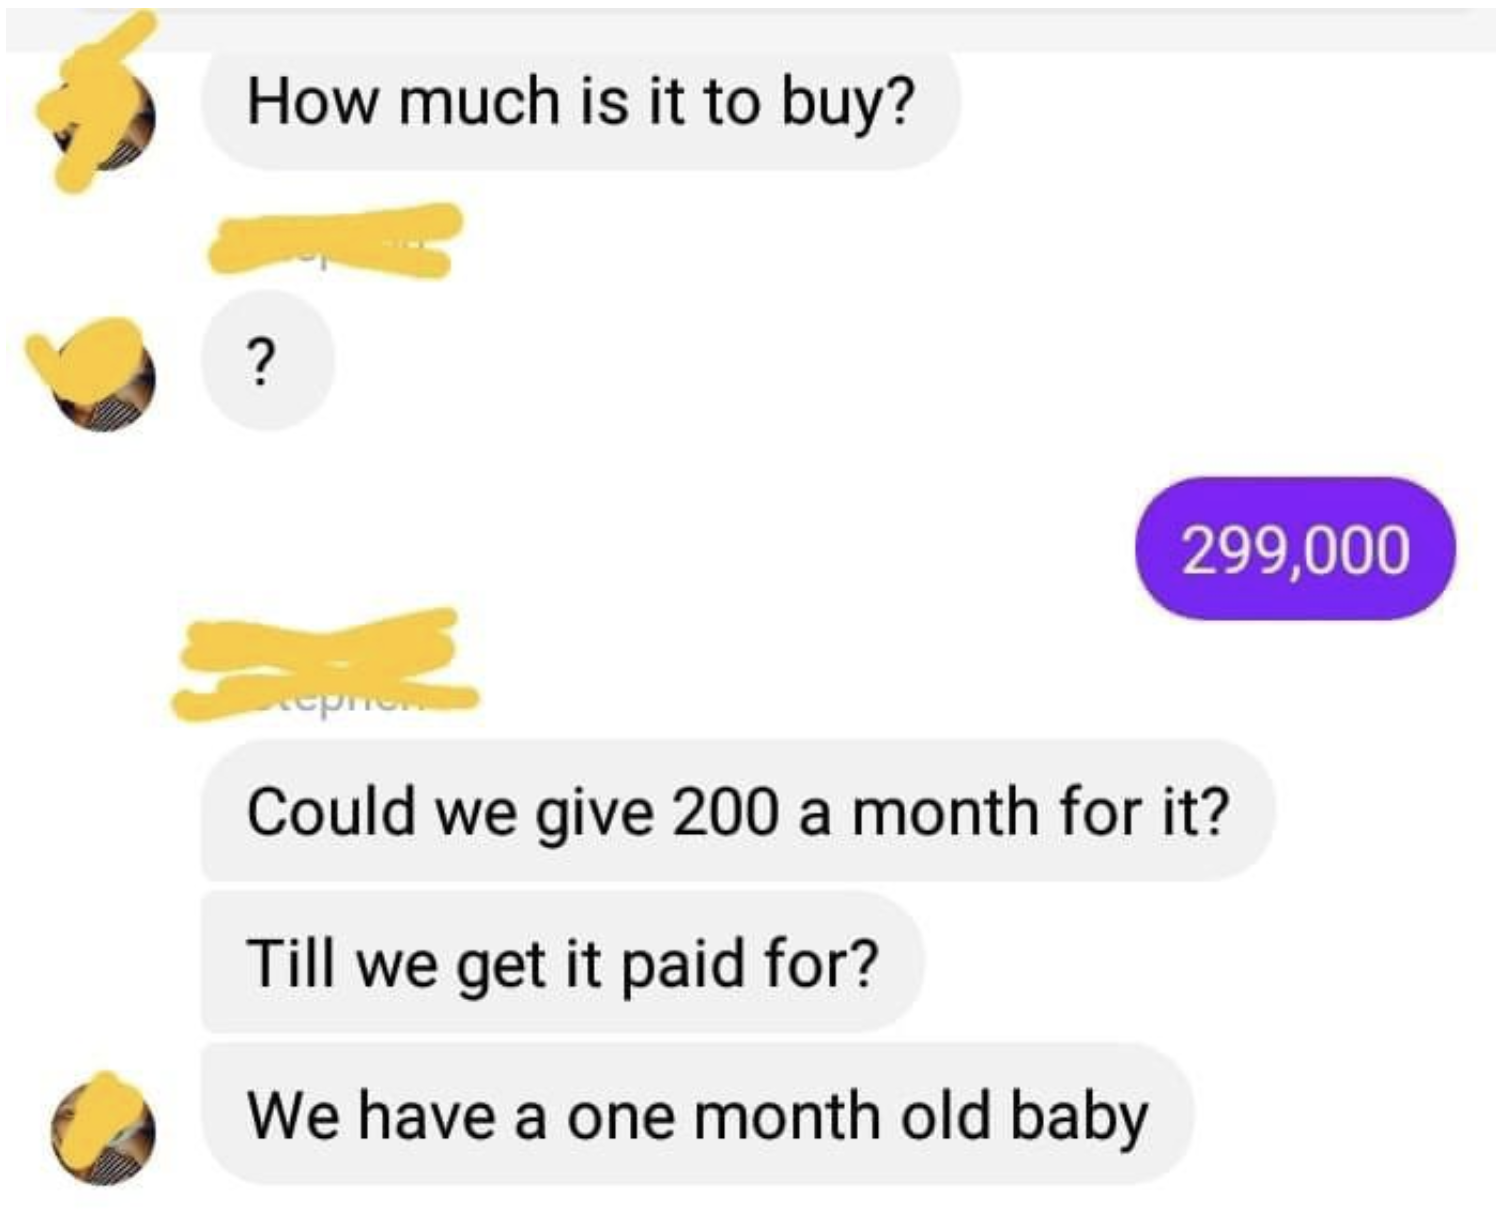
Task: Click the gray header strip at the top of the chat
Action: [748, 28]
